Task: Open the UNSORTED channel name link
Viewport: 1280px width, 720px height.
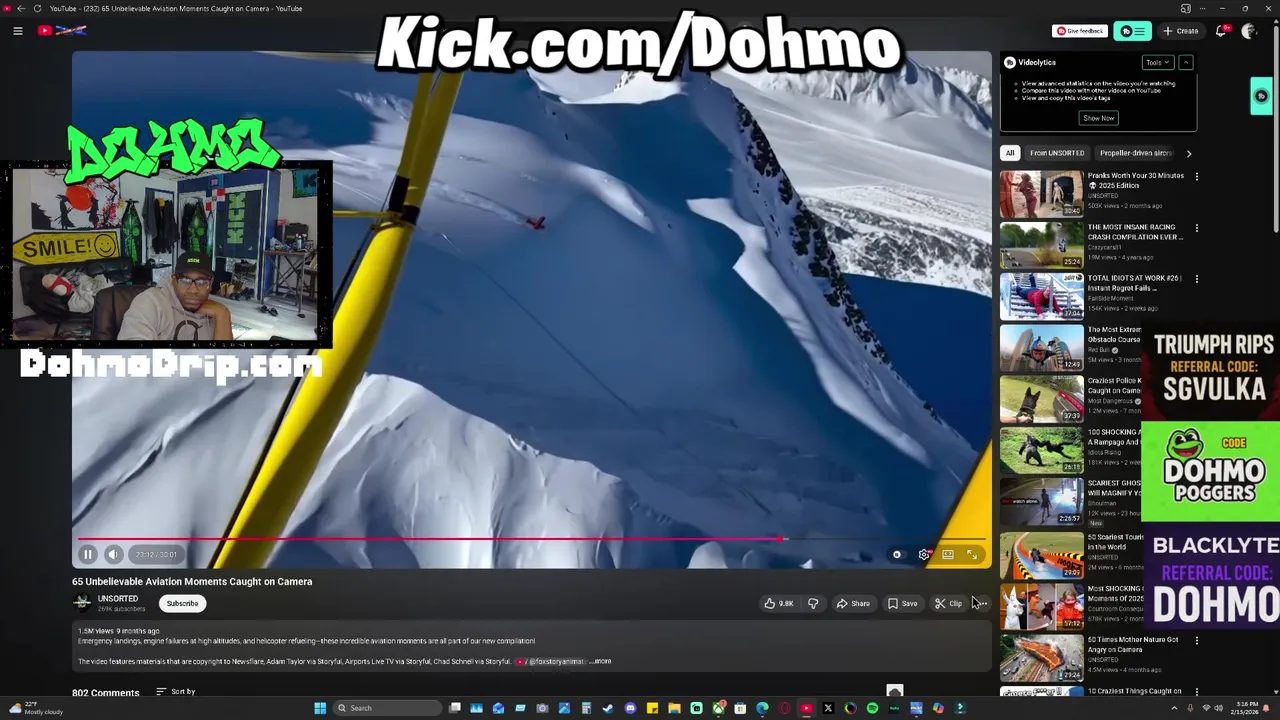Action: tap(118, 598)
